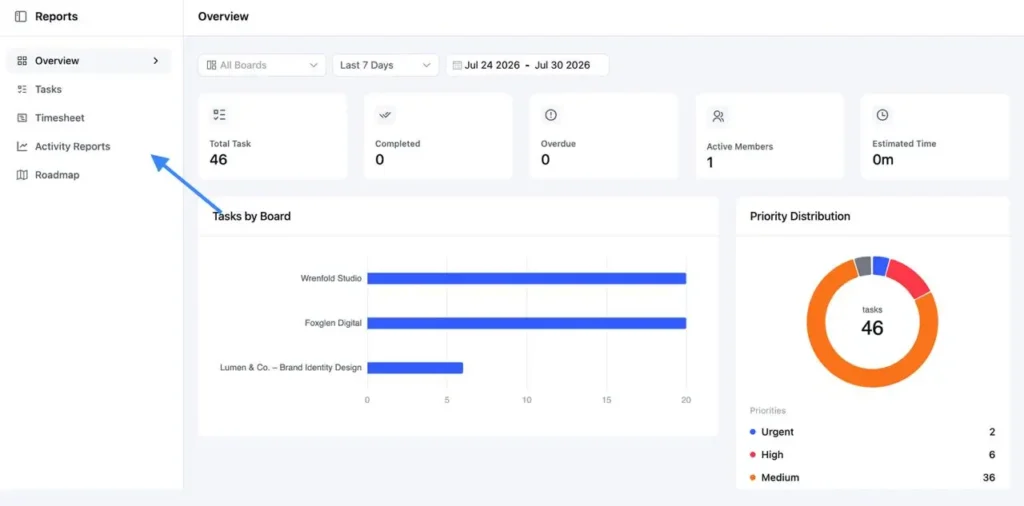
Task: Click the Medium count 36
Action: coord(989,478)
